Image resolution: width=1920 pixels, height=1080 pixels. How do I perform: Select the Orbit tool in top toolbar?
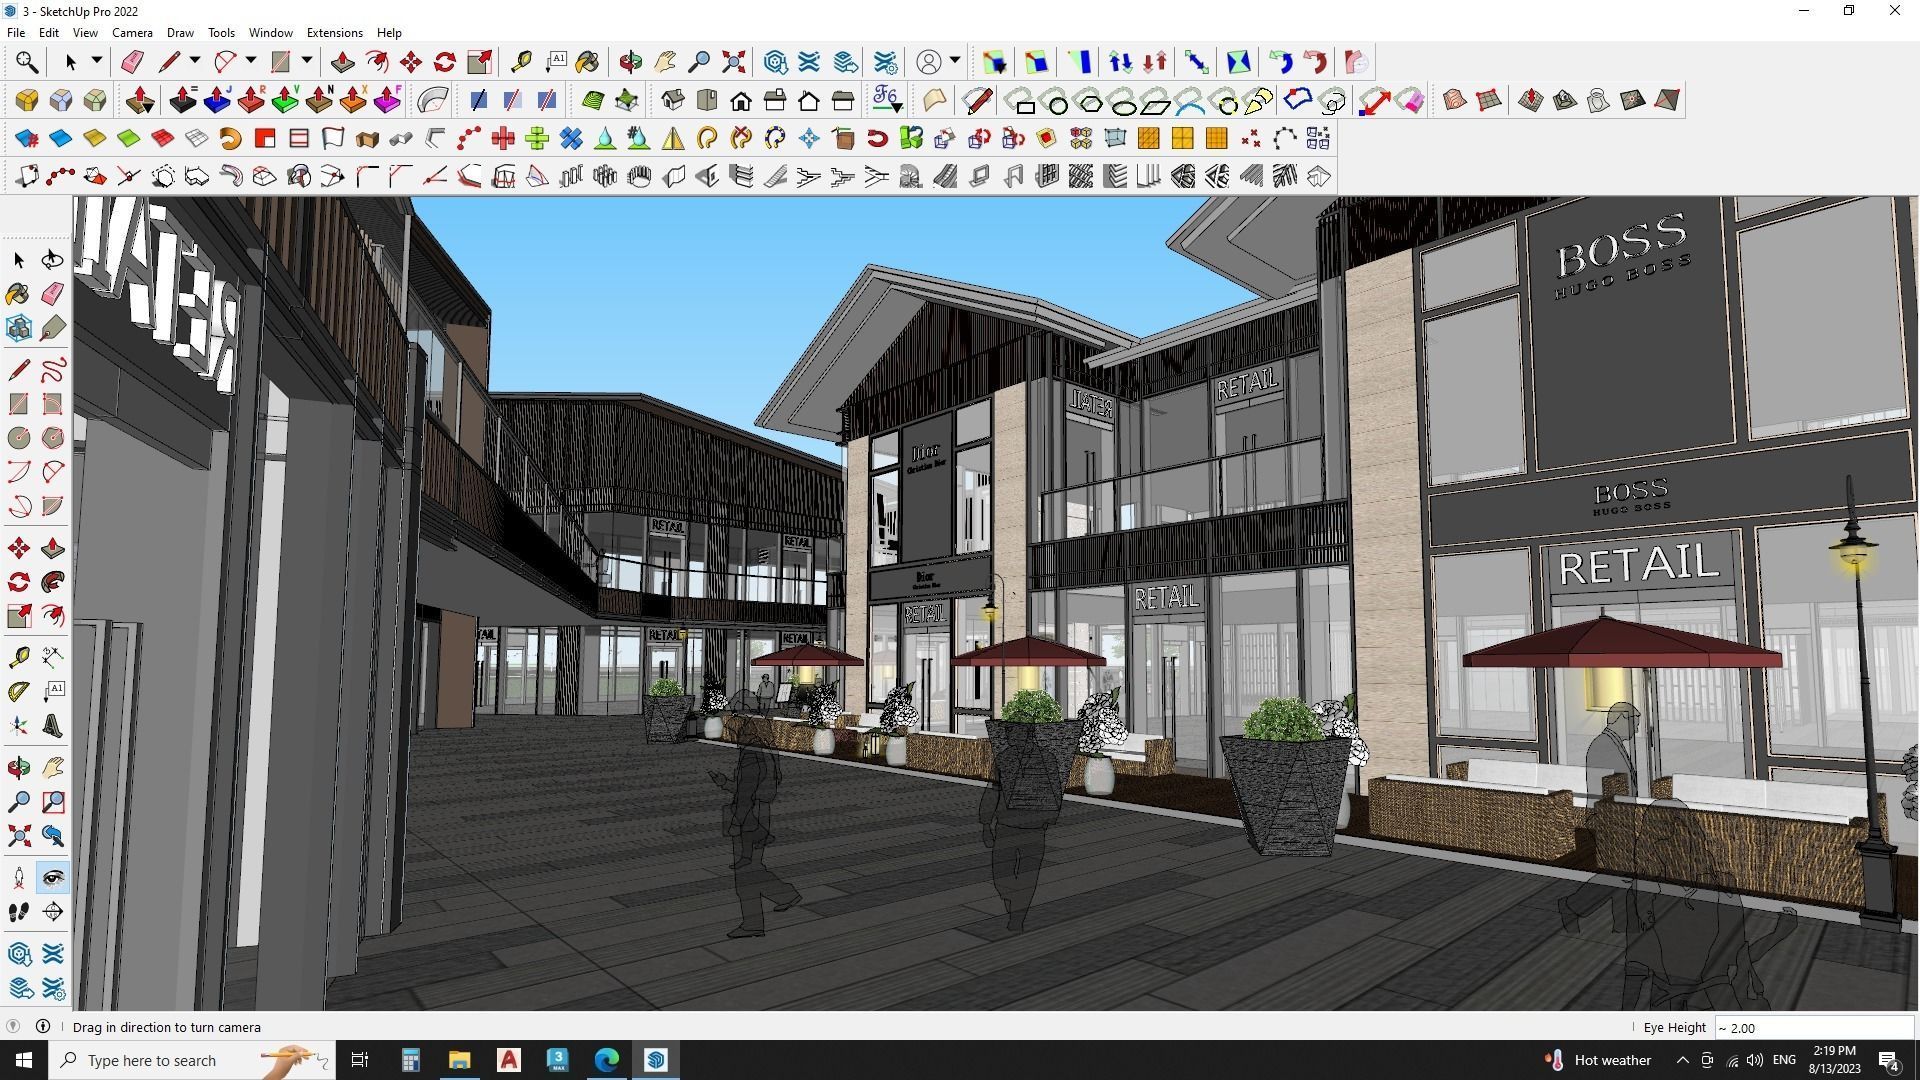click(630, 62)
